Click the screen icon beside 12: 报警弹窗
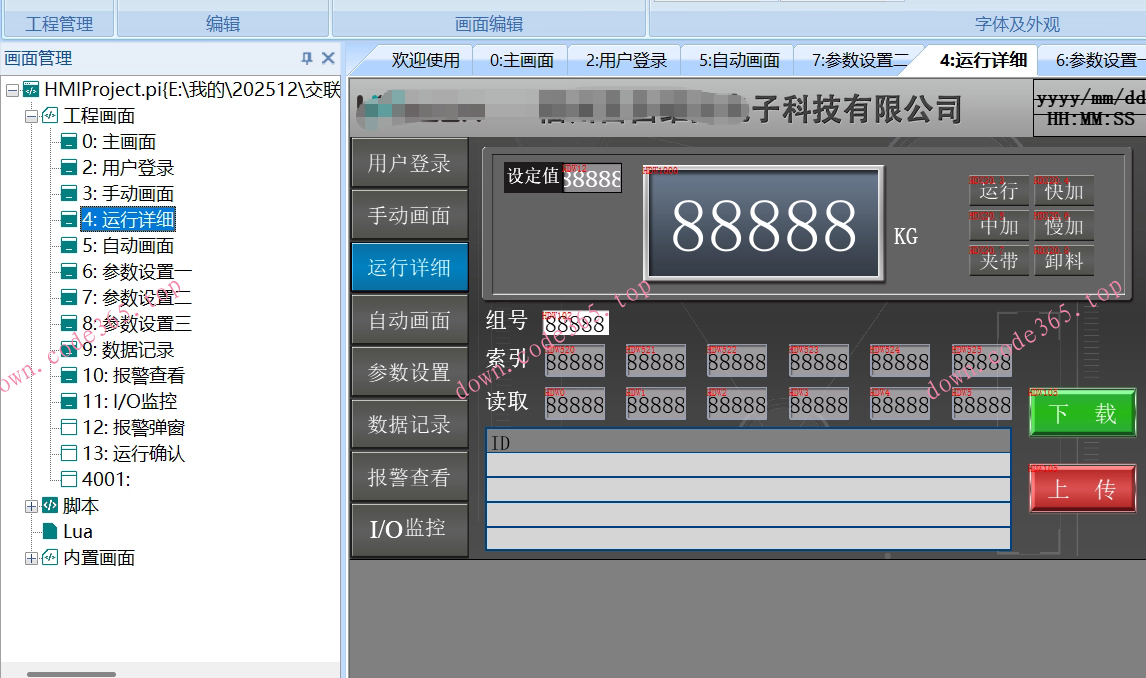Viewport: 1146px width, 678px height. [x=69, y=428]
